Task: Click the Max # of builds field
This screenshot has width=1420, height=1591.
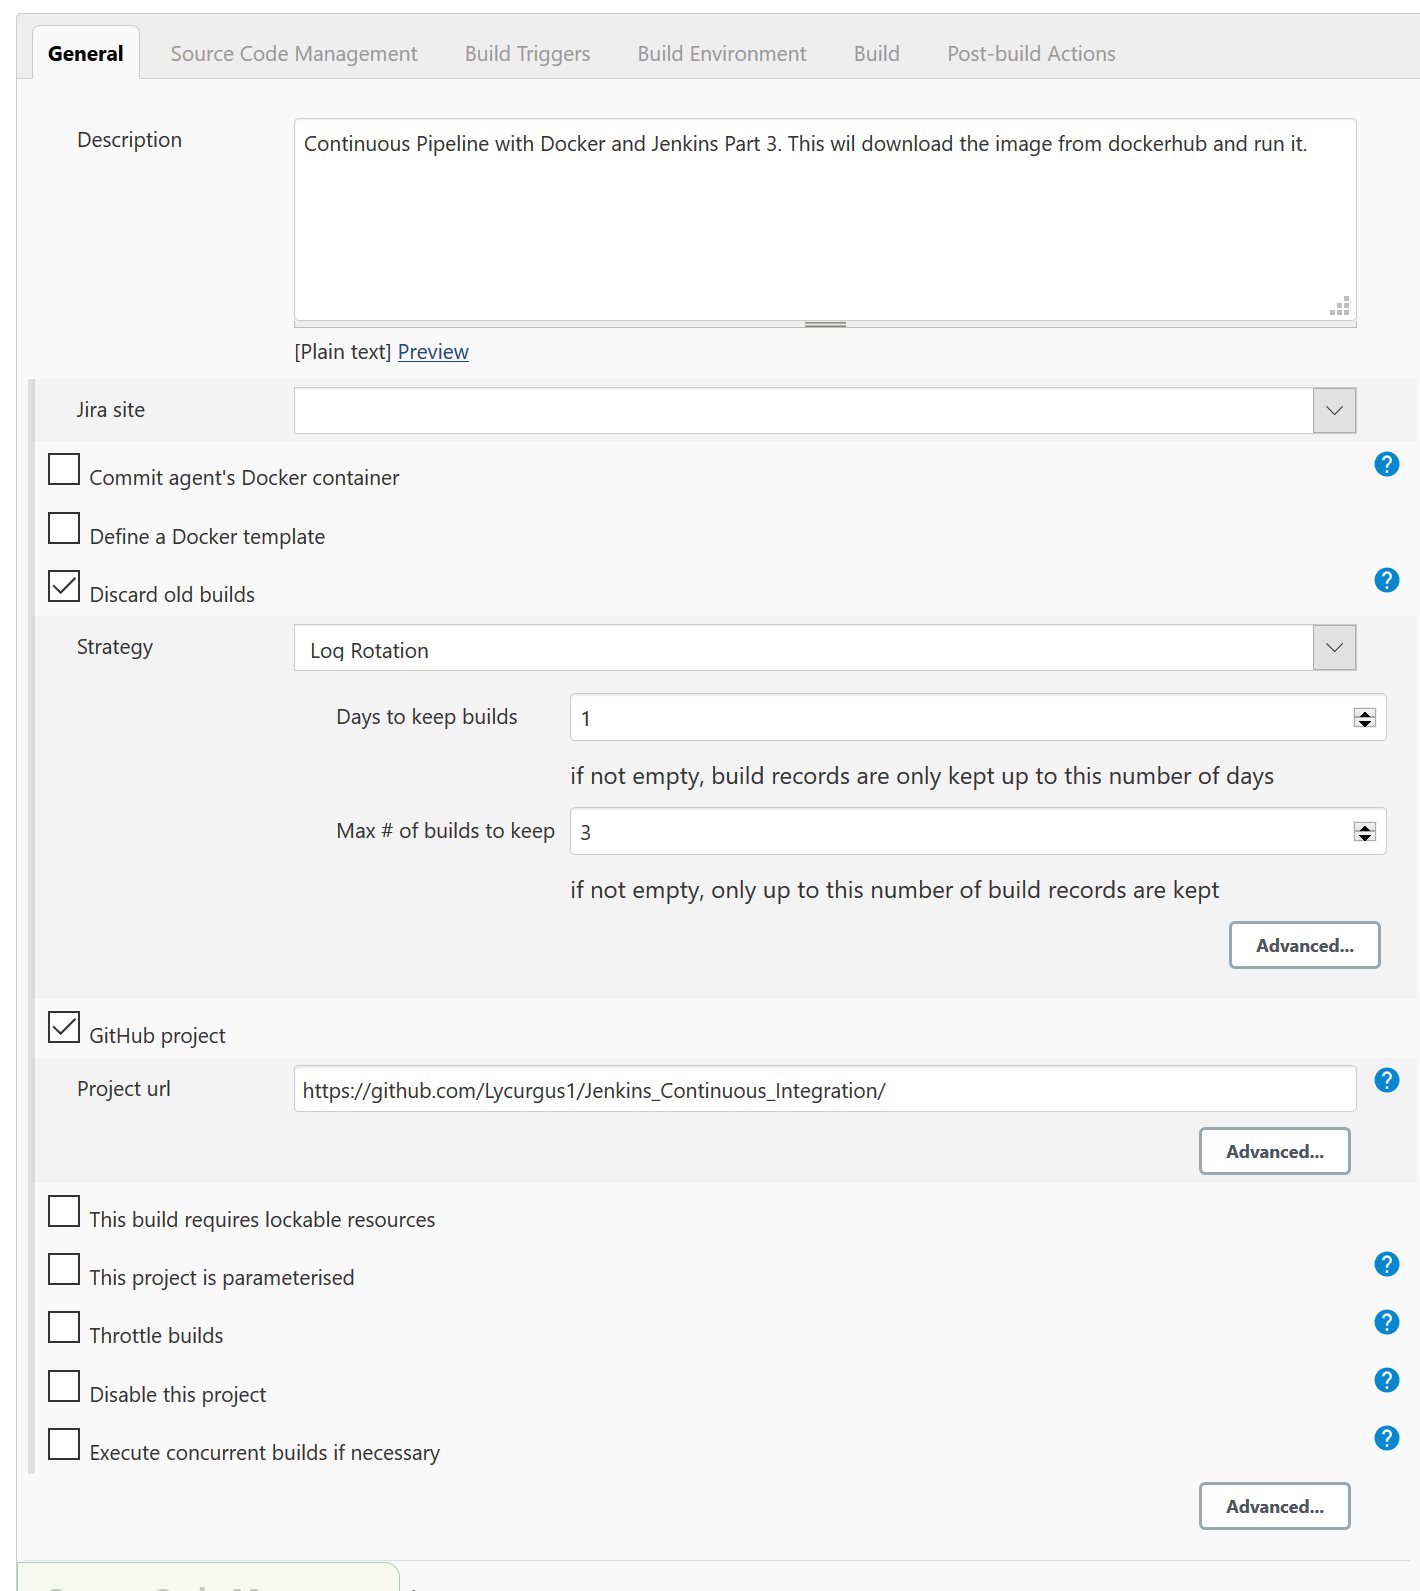Action: pyautogui.click(x=978, y=831)
